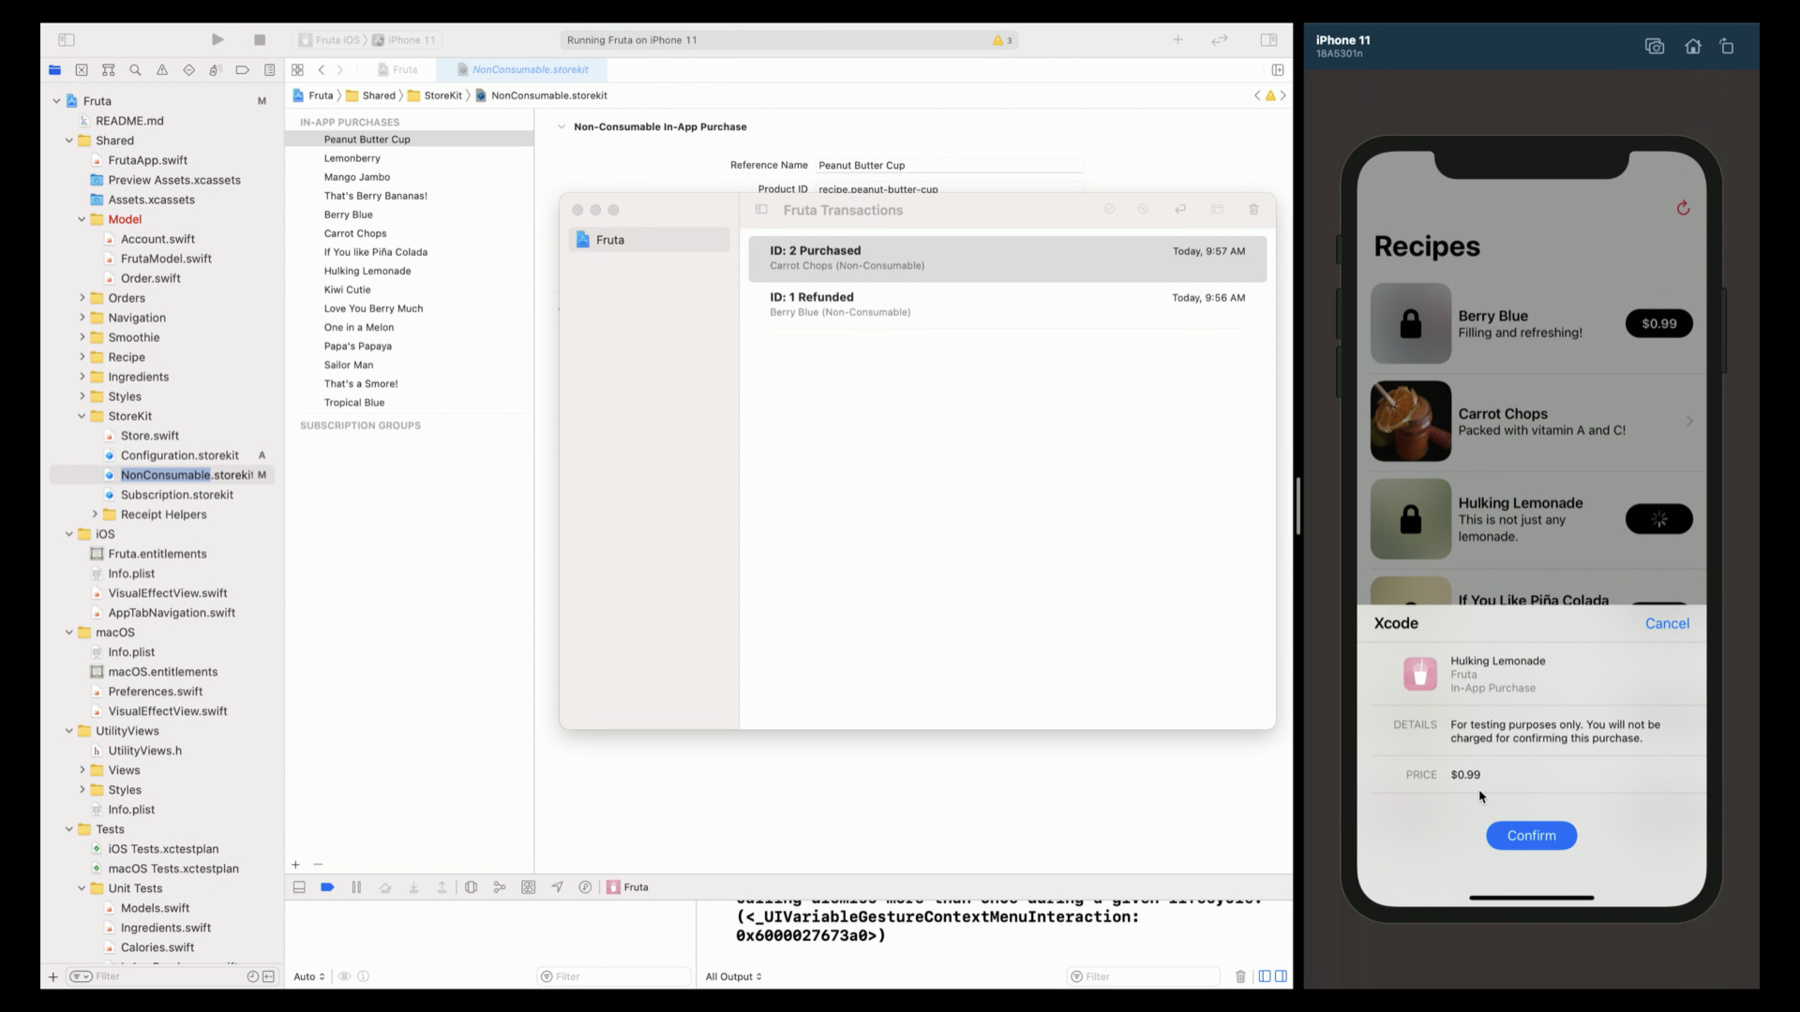Go back in editor history
The width and height of the screenshot is (1800, 1012).
tap(321, 70)
